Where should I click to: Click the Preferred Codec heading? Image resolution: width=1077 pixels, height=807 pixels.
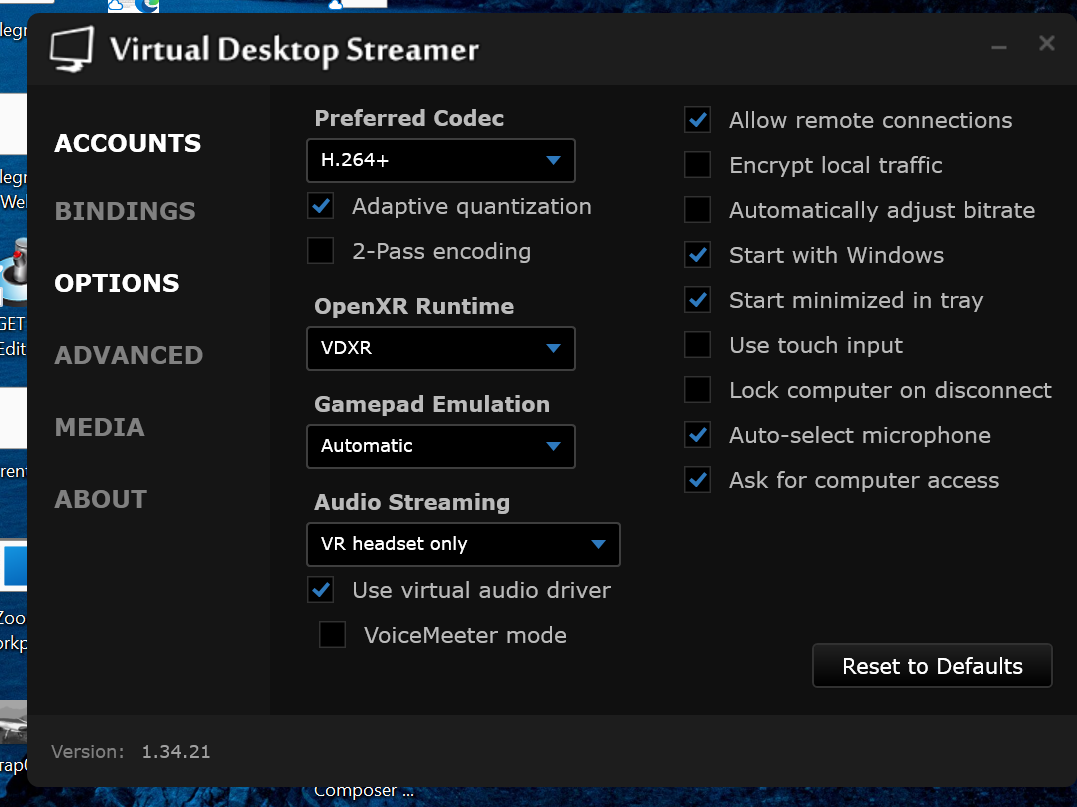(409, 118)
